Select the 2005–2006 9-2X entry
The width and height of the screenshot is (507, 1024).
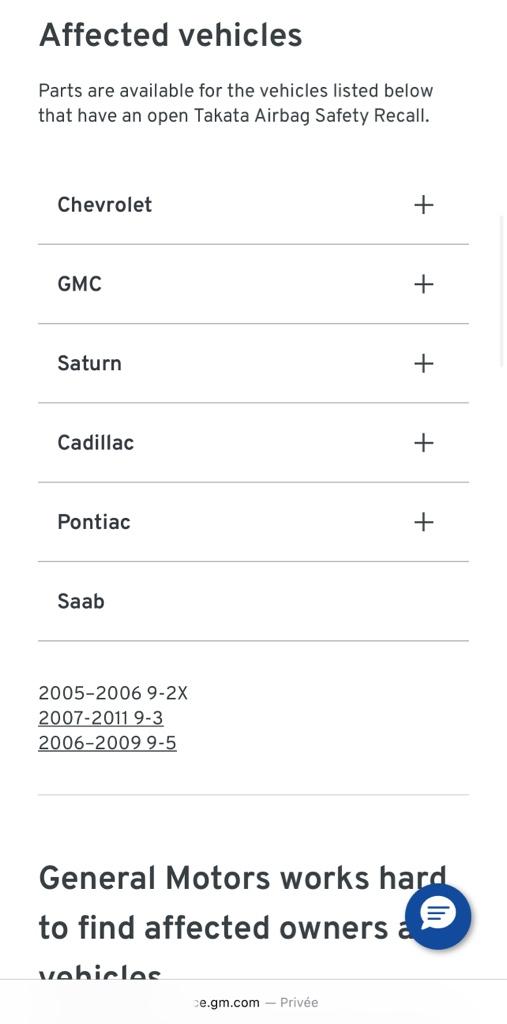click(113, 694)
